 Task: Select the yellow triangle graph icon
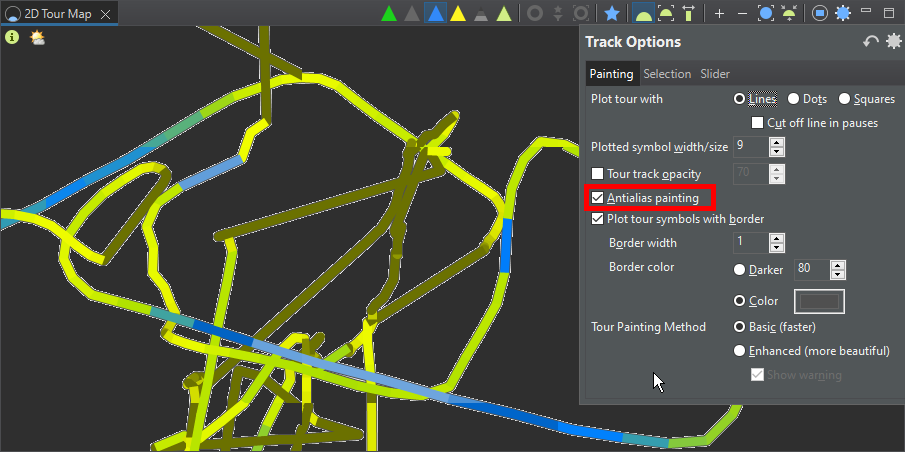coord(458,13)
